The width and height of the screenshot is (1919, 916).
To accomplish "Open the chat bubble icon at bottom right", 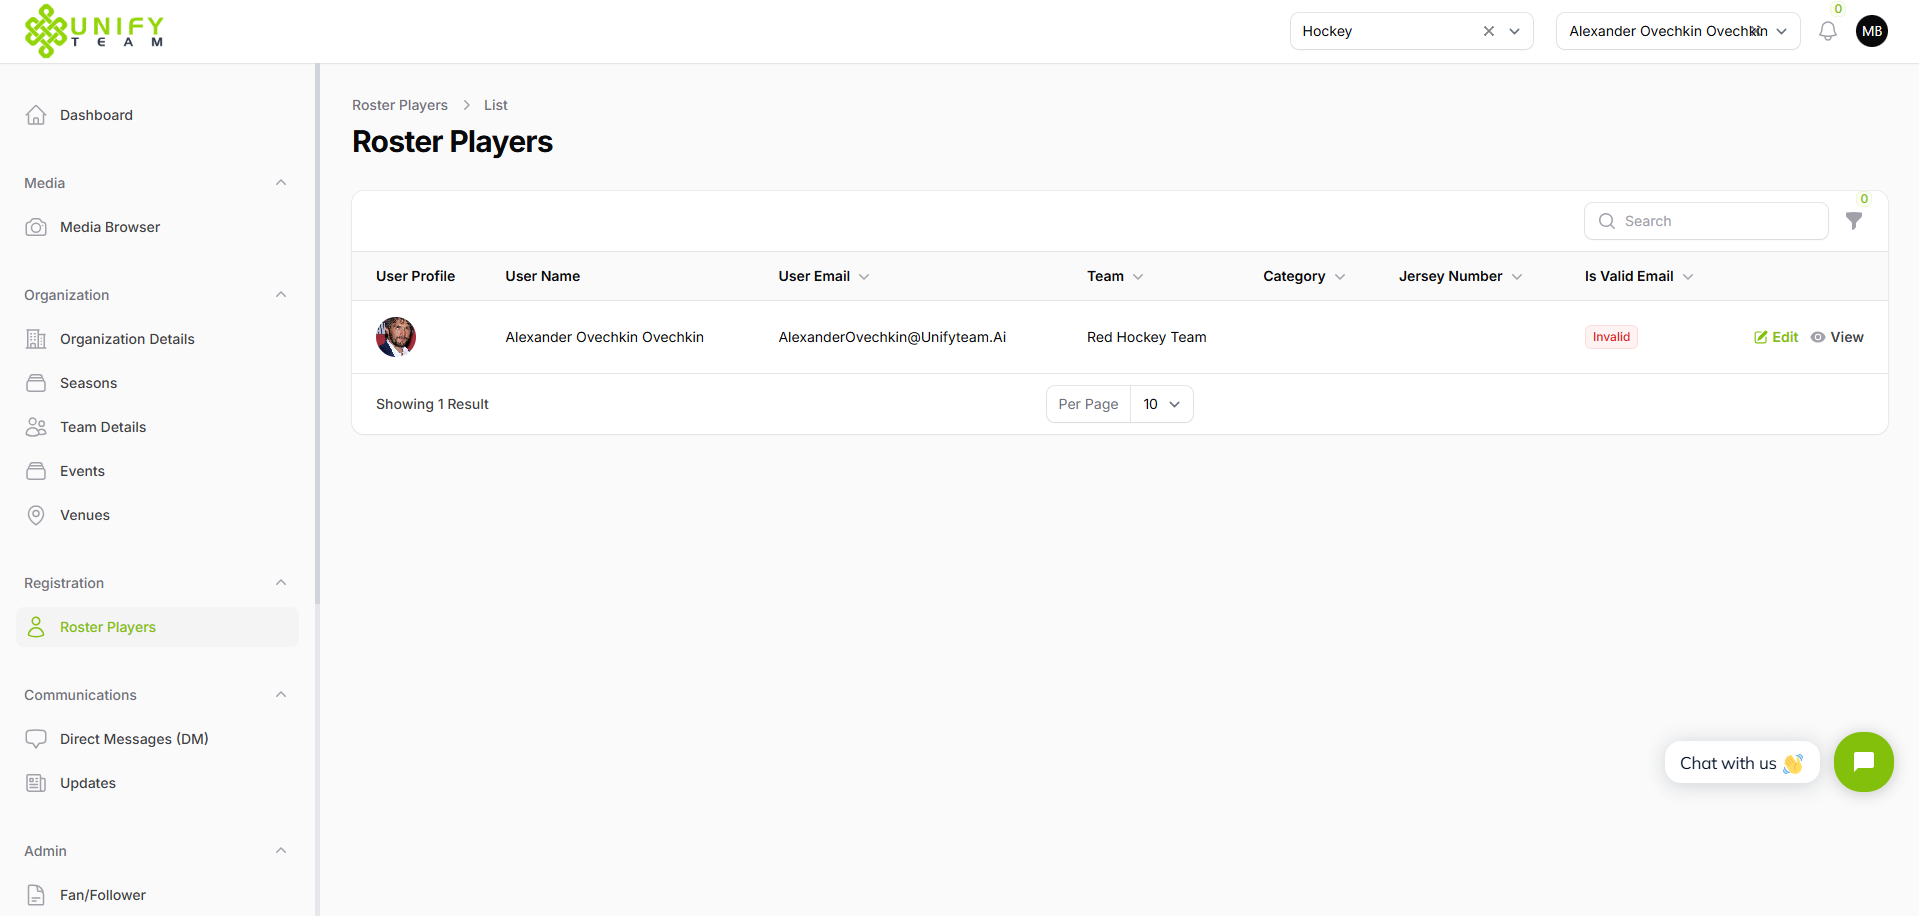I will click(x=1863, y=762).
